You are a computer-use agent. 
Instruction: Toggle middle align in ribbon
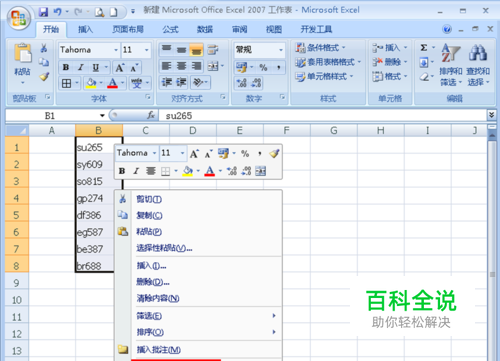181,50
